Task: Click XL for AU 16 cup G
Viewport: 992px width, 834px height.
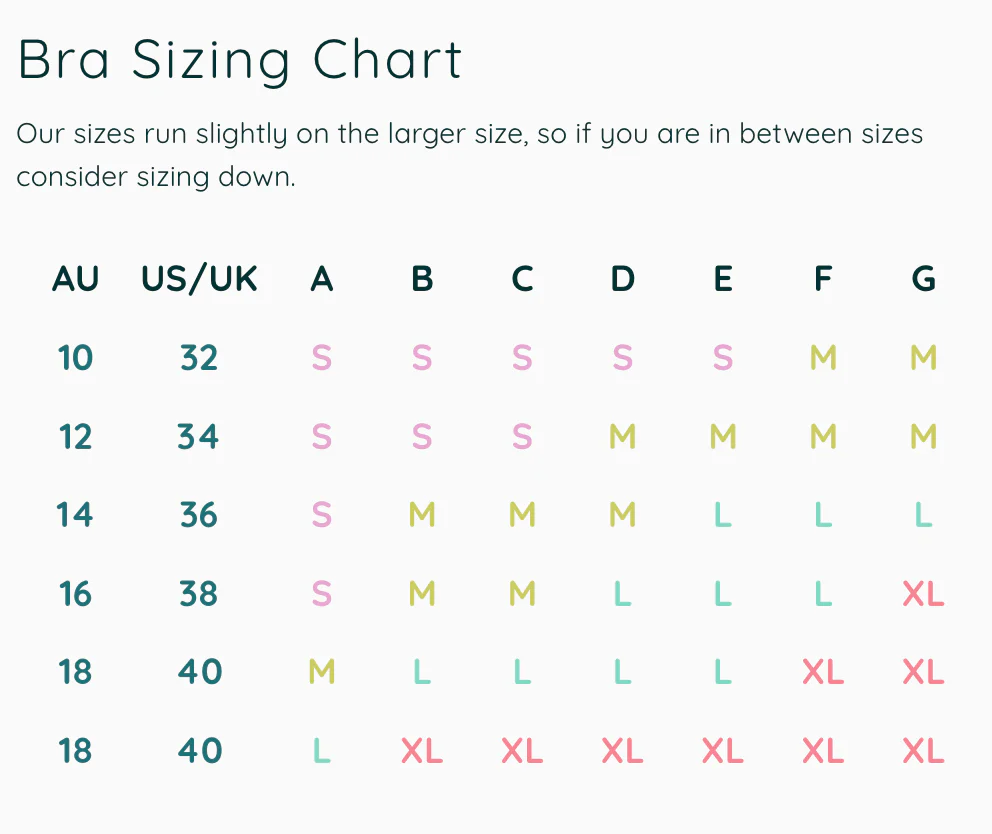Action: pyautogui.click(x=923, y=594)
